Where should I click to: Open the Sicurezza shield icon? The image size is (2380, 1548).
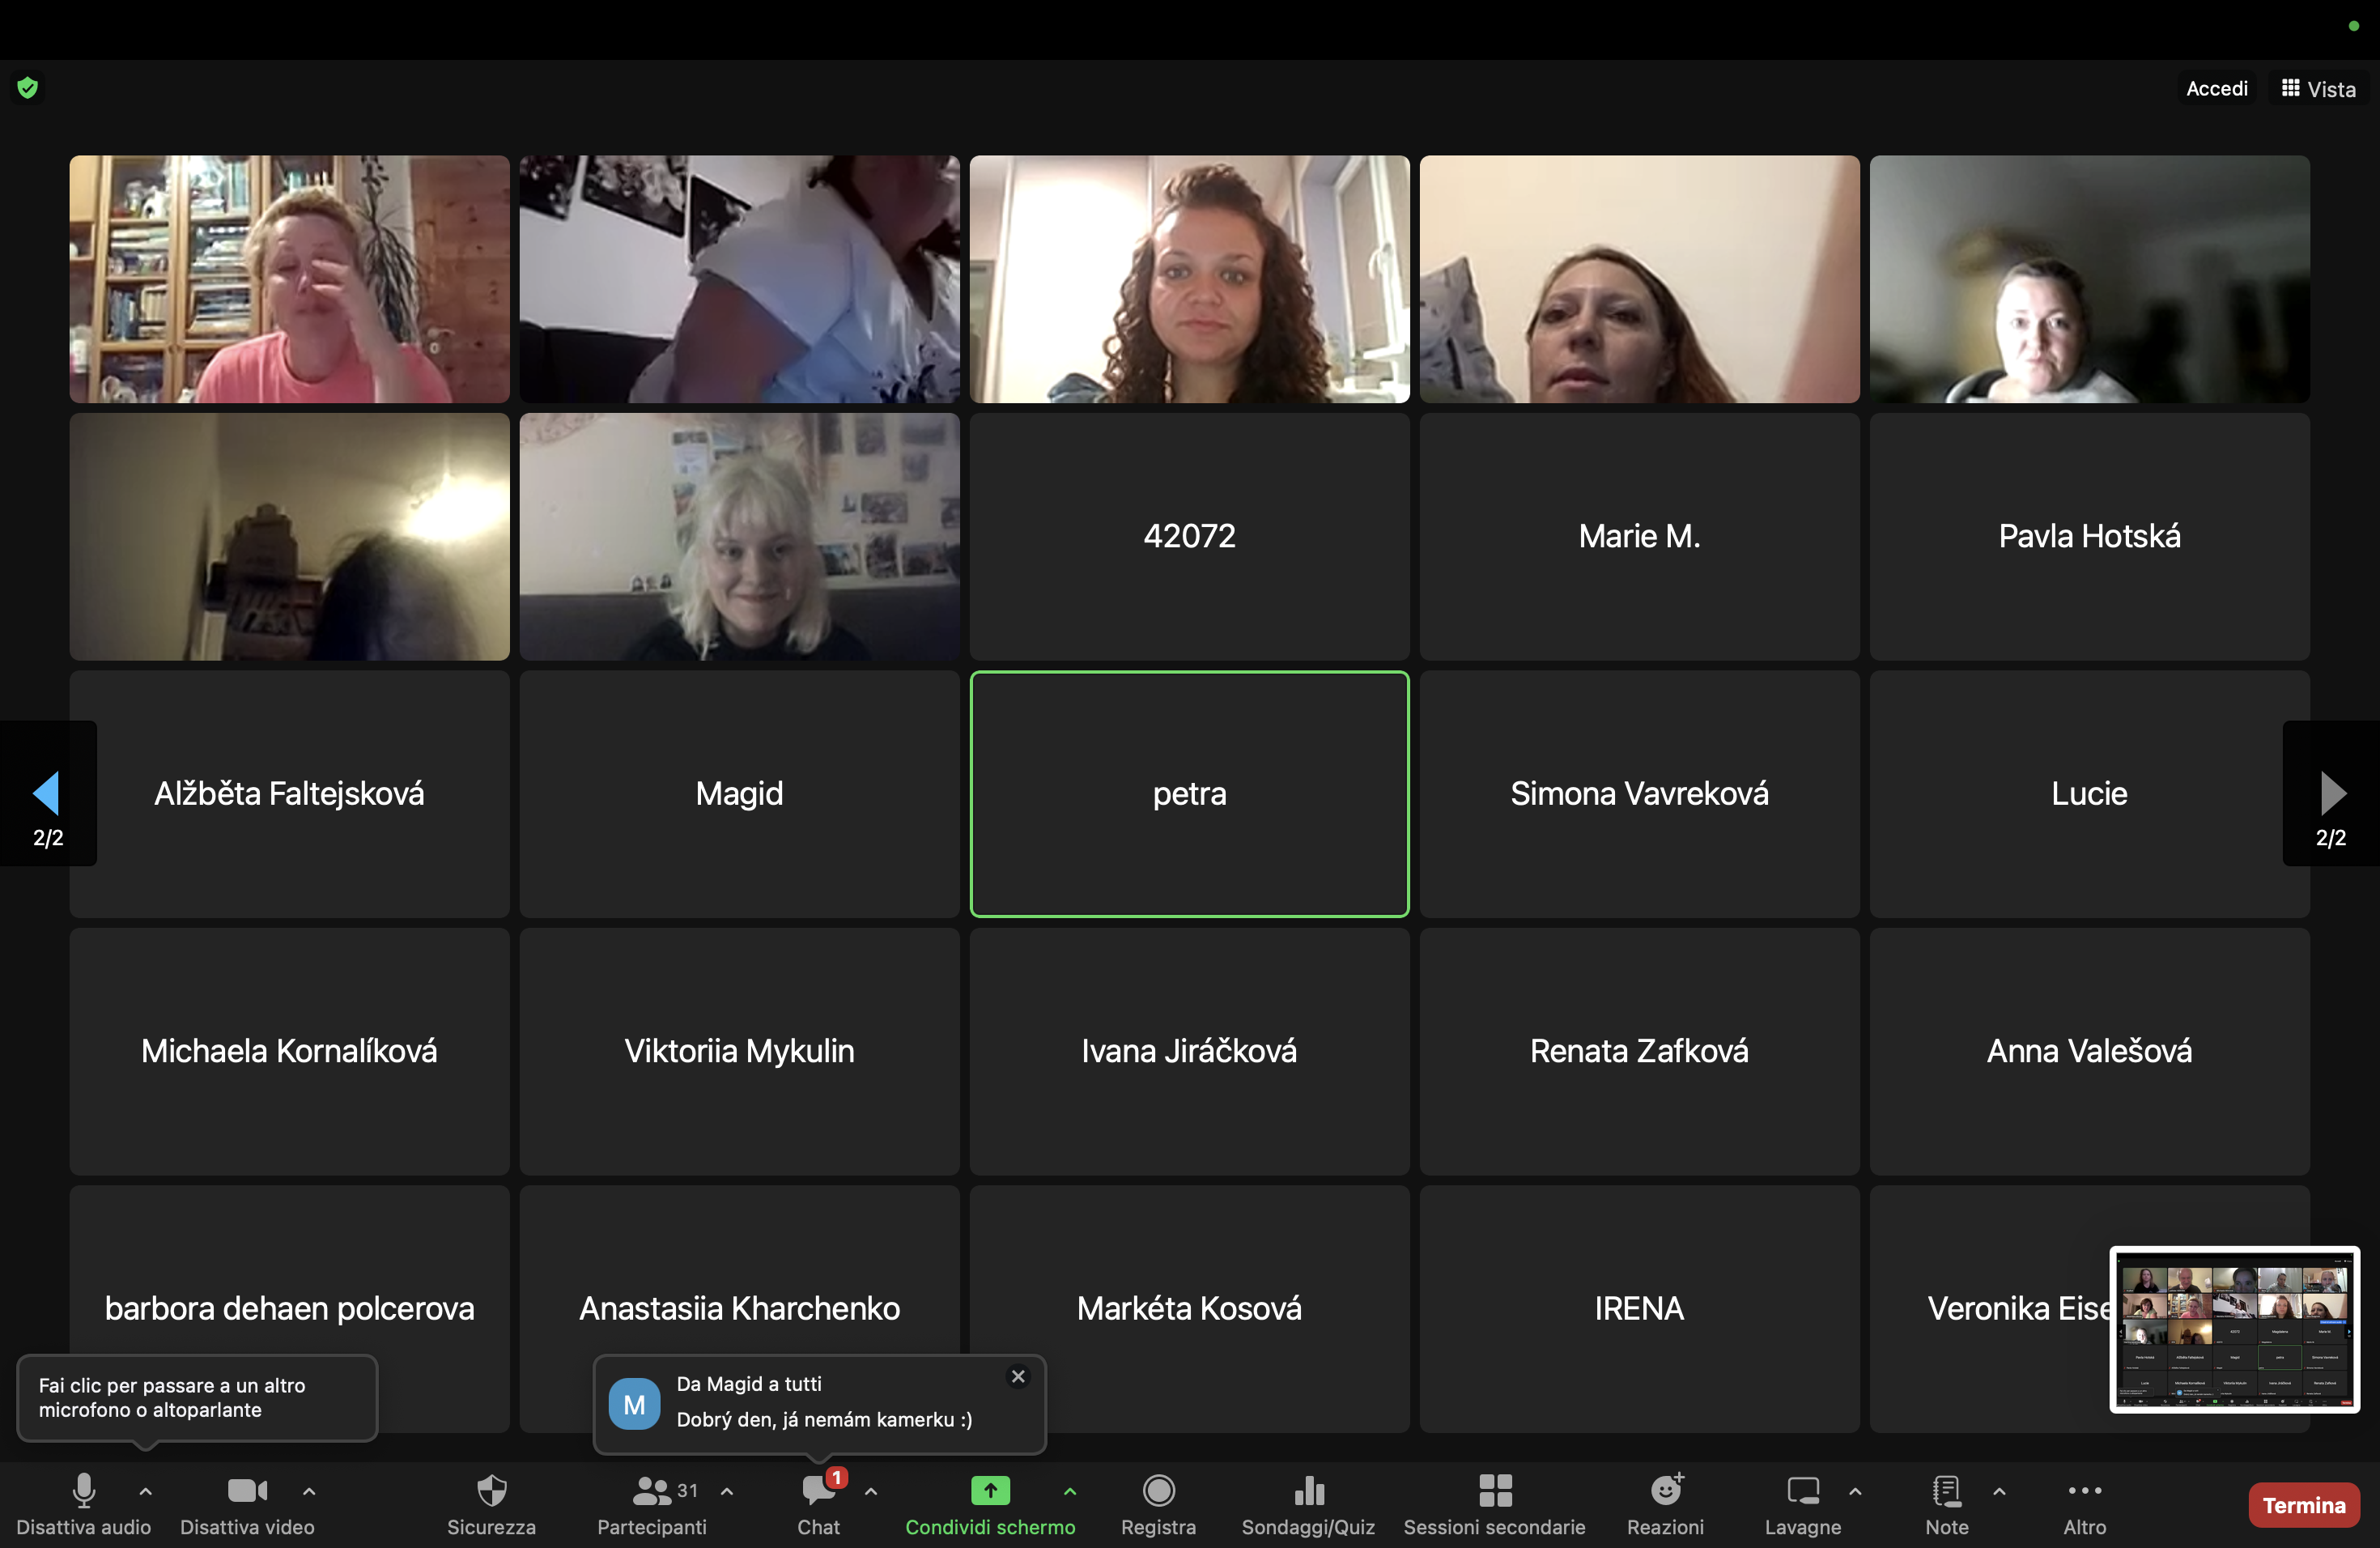coord(491,1491)
